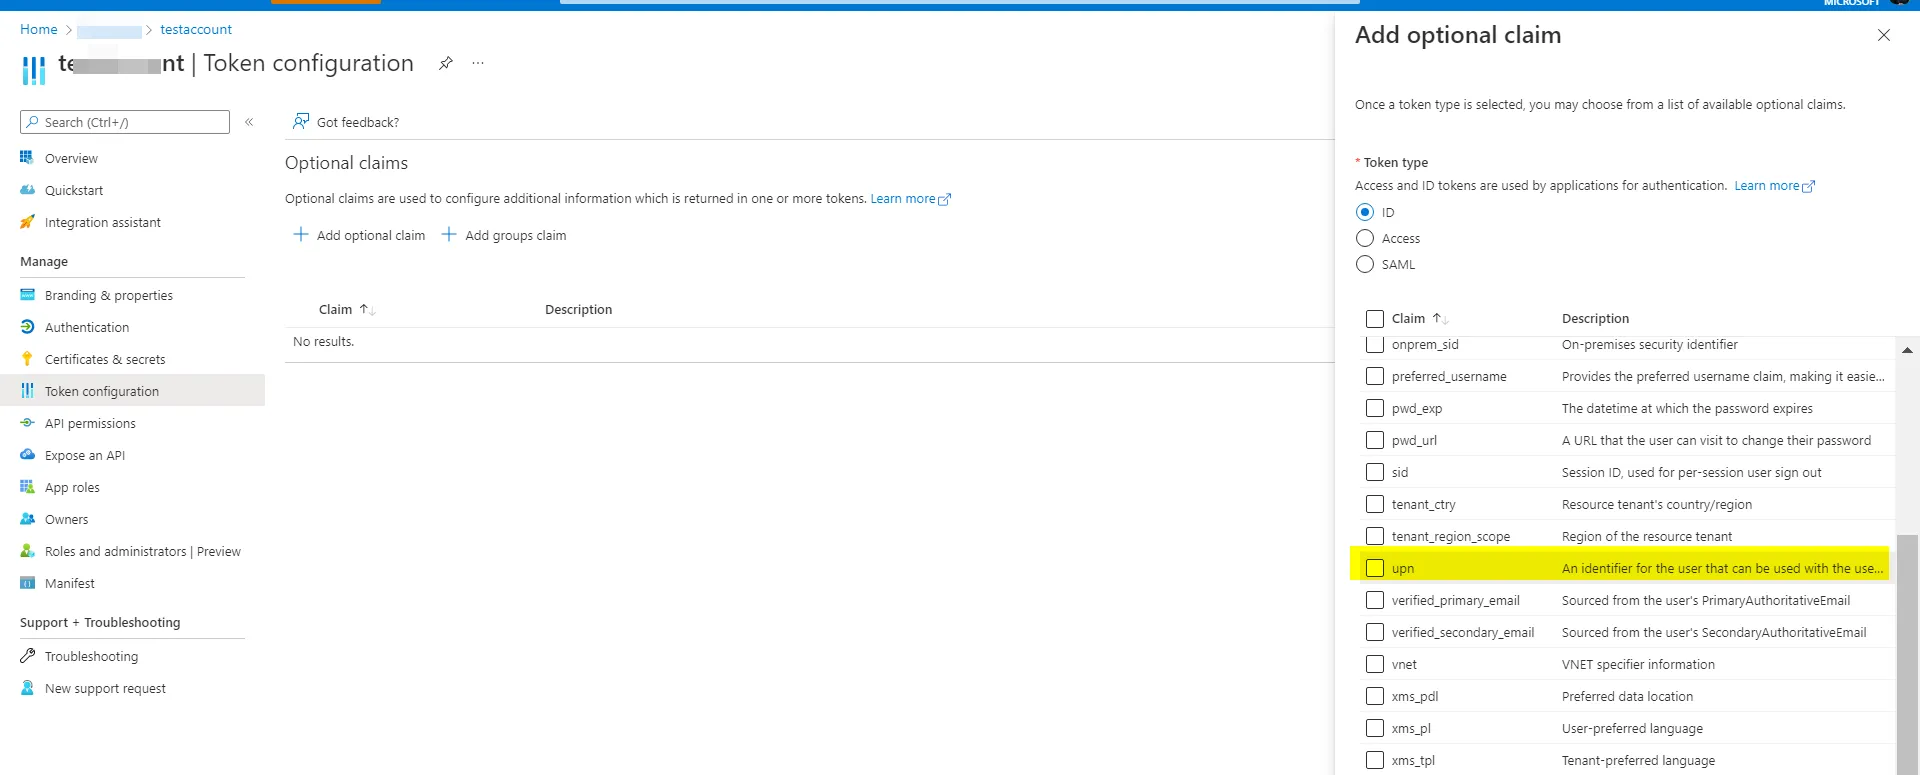Click the Quickstart cloud icon

[x=27, y=190]
